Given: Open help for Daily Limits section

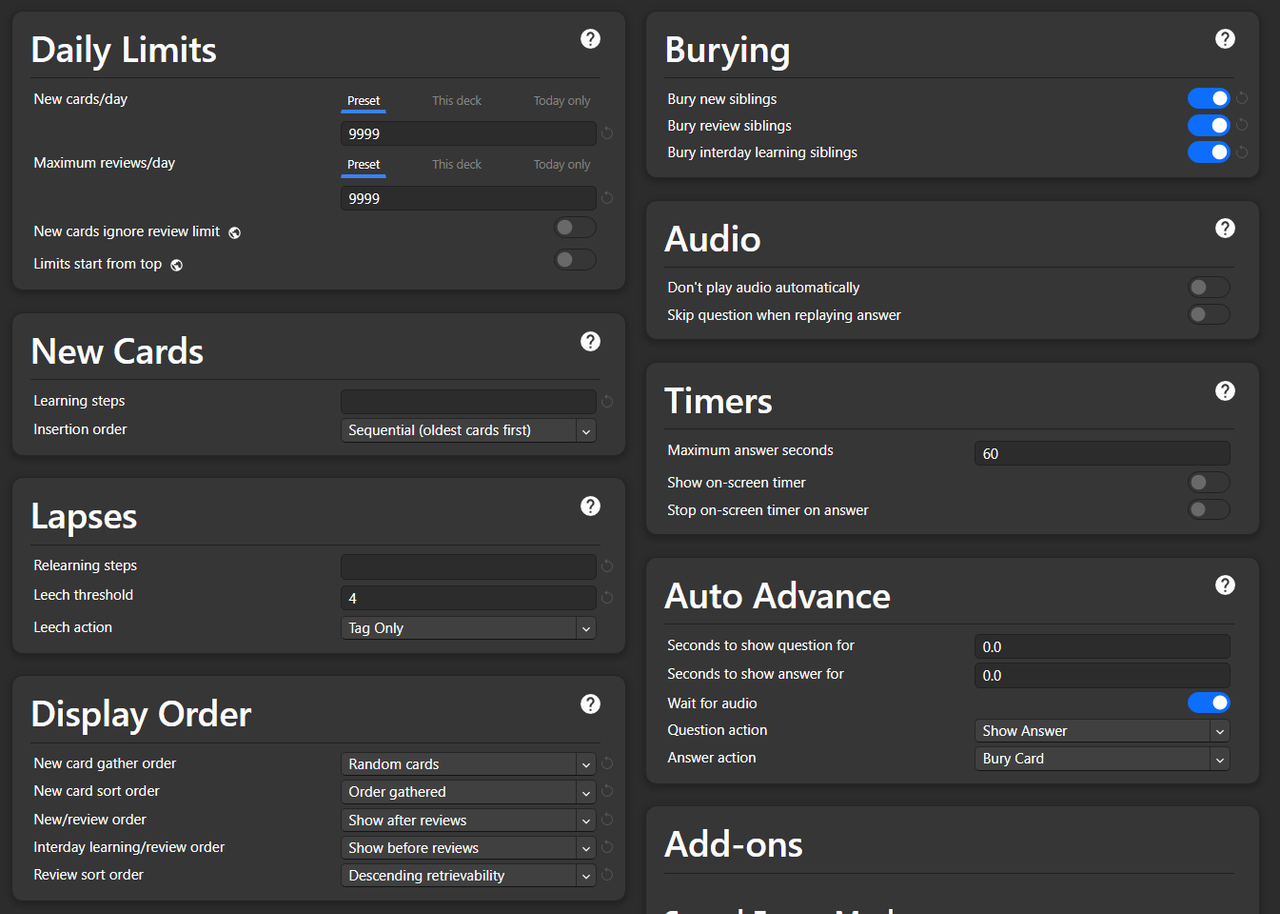Looking at the screenshot, I should 590,39.
